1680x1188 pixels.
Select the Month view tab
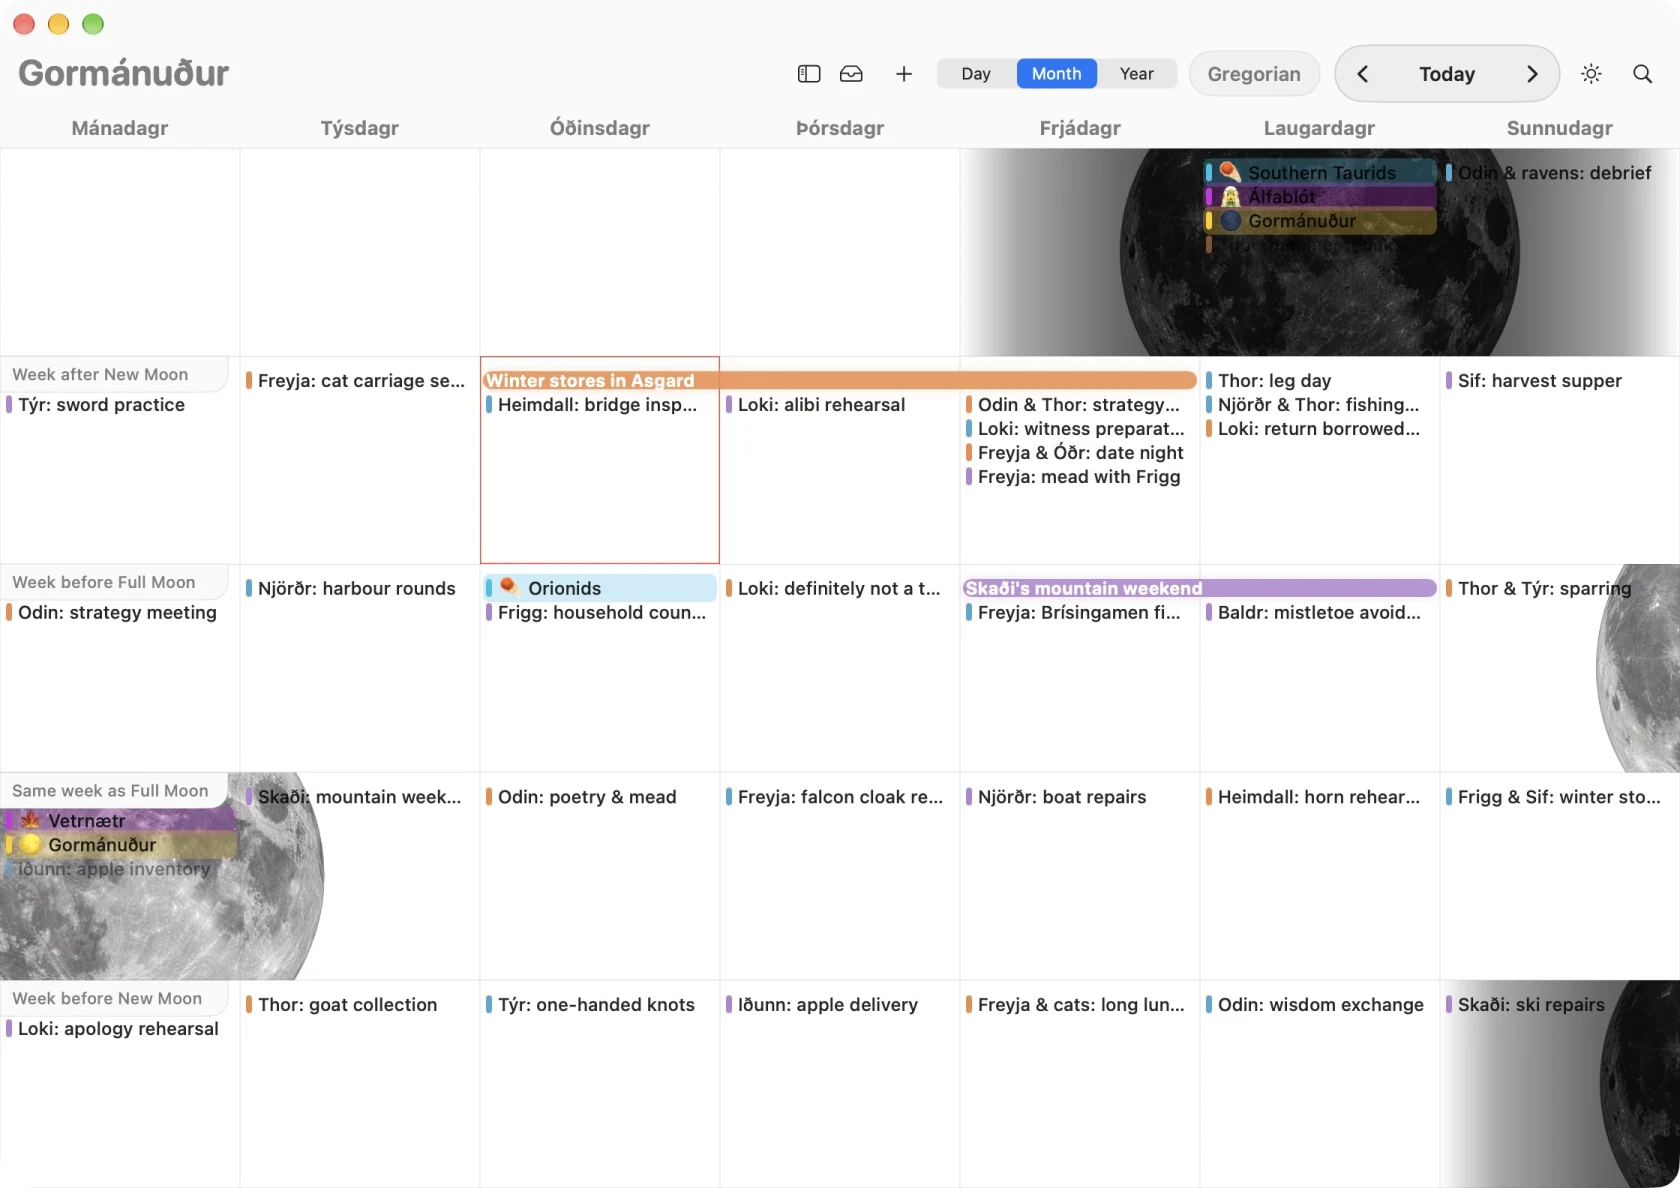click(1056, 74)
